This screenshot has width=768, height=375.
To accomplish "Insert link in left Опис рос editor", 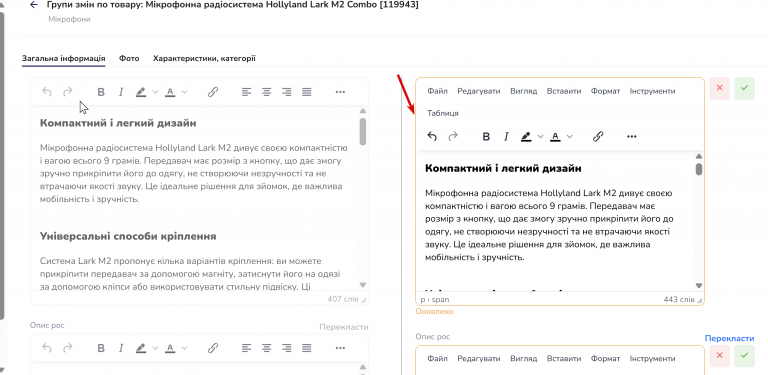I will coord(213,348).
